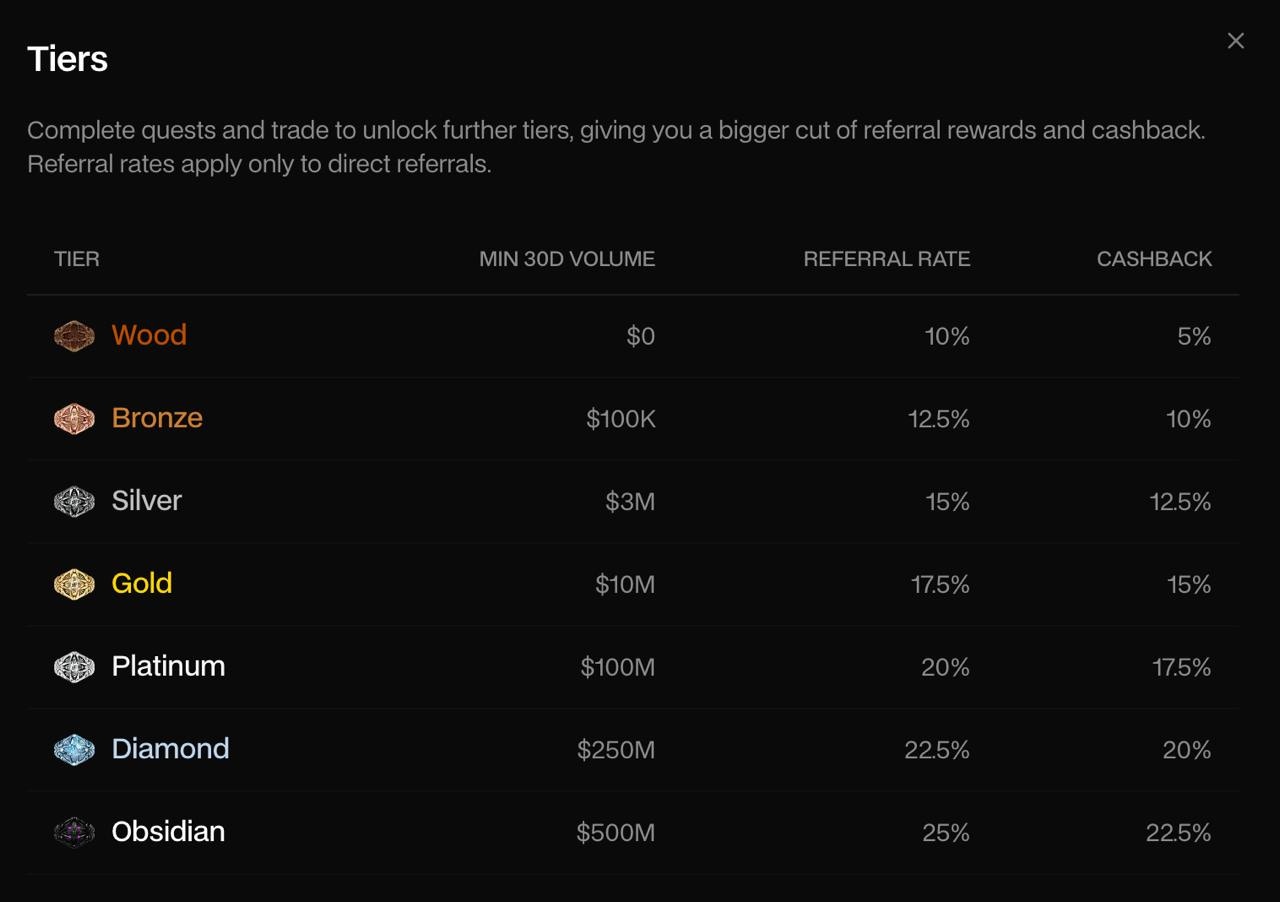Click the Bronze $100K volume value
Screen dimensions: 1280x902
pyautogui.click(x=621, y=419)
